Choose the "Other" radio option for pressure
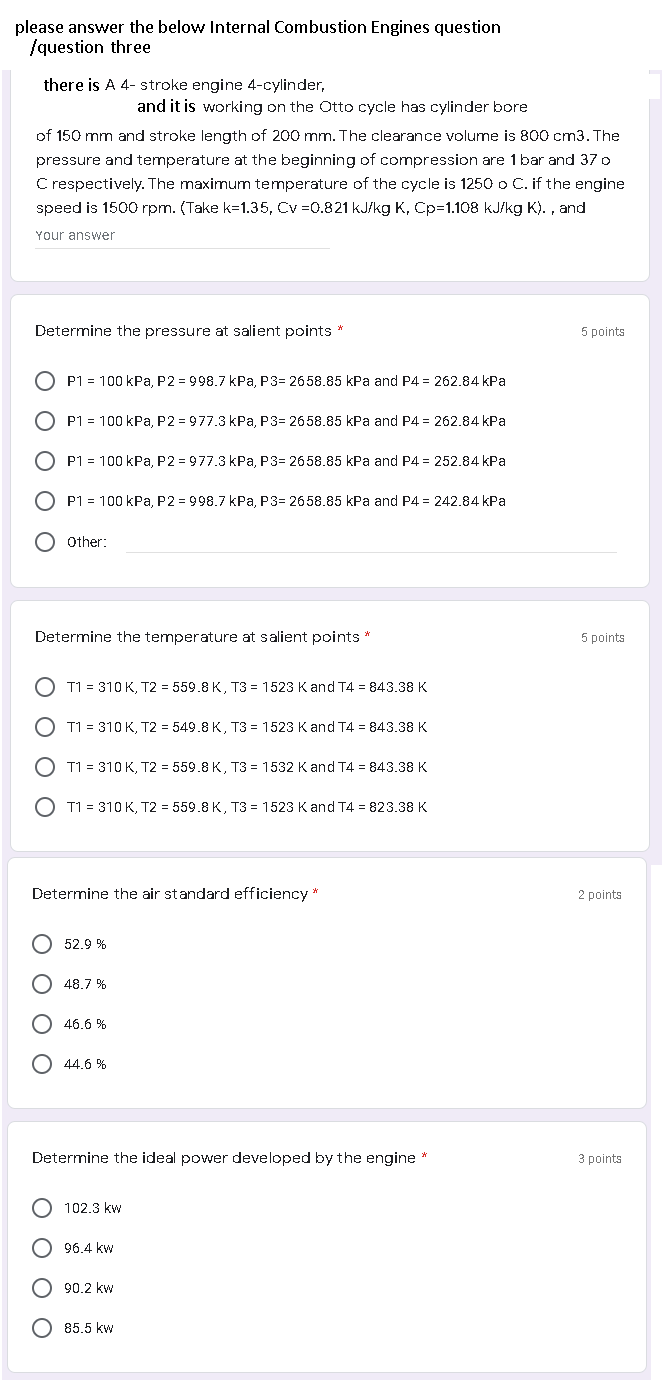662x1380 pixels. pyautogui.click(x=45, y=542)
